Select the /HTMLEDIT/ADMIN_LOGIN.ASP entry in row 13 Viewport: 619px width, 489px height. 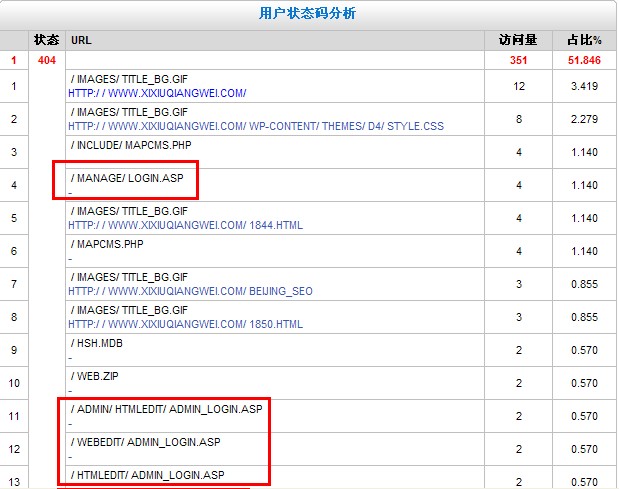coord(148,474)
